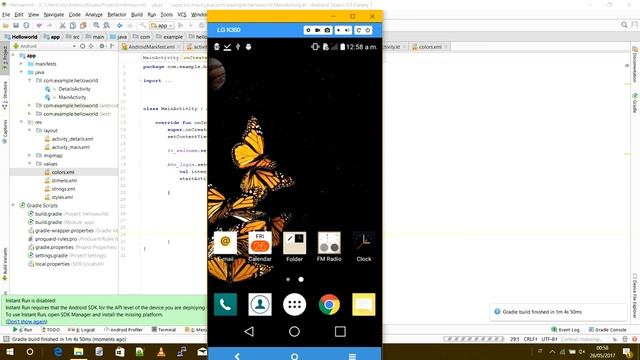
Task: Click volume down icon in LG K350 window
Action: click(x=338, y=30)
